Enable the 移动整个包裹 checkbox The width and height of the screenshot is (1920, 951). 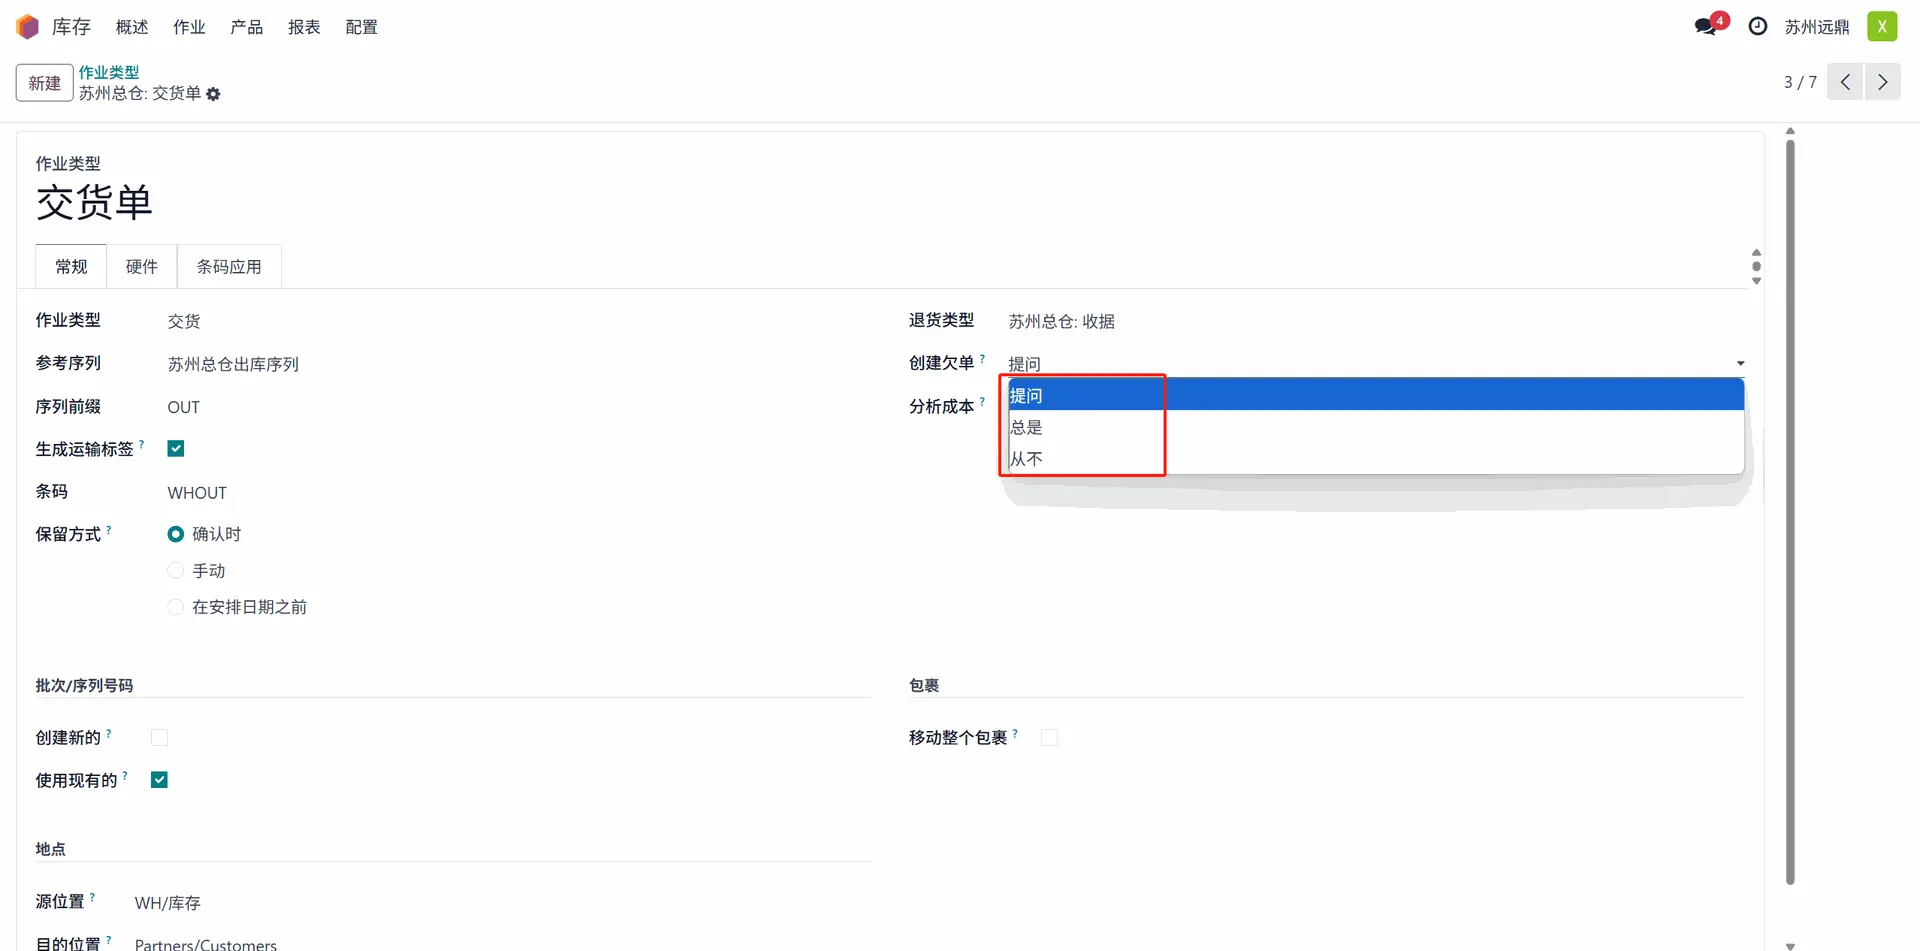(x=1049, y=738)
